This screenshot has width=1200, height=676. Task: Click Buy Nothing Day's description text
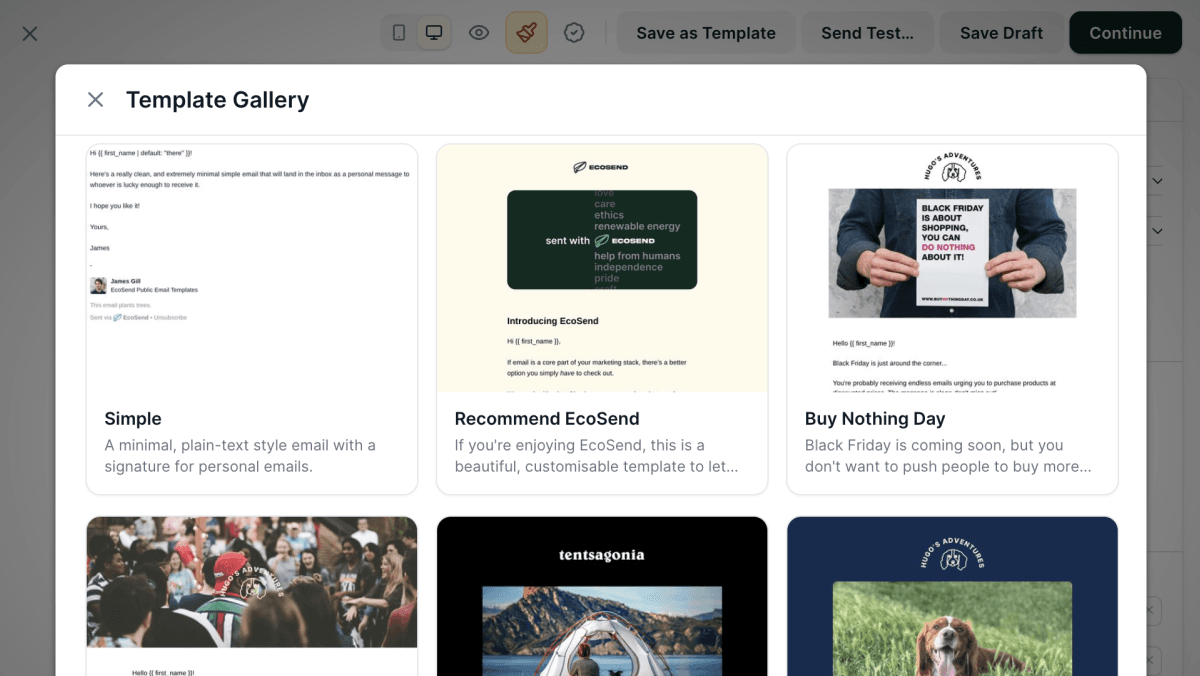947,456
